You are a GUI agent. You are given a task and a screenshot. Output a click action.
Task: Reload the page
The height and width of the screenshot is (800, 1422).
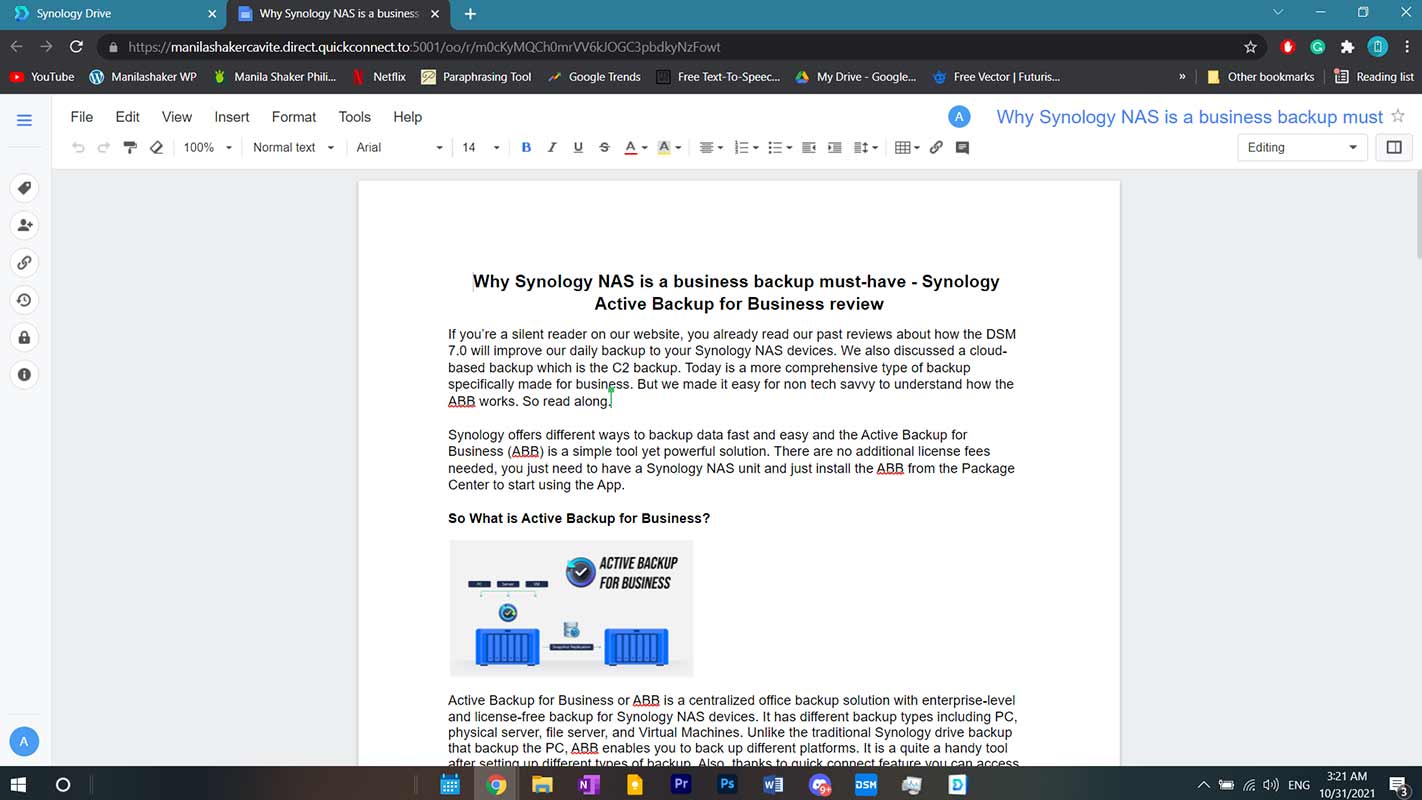[76, 46]
